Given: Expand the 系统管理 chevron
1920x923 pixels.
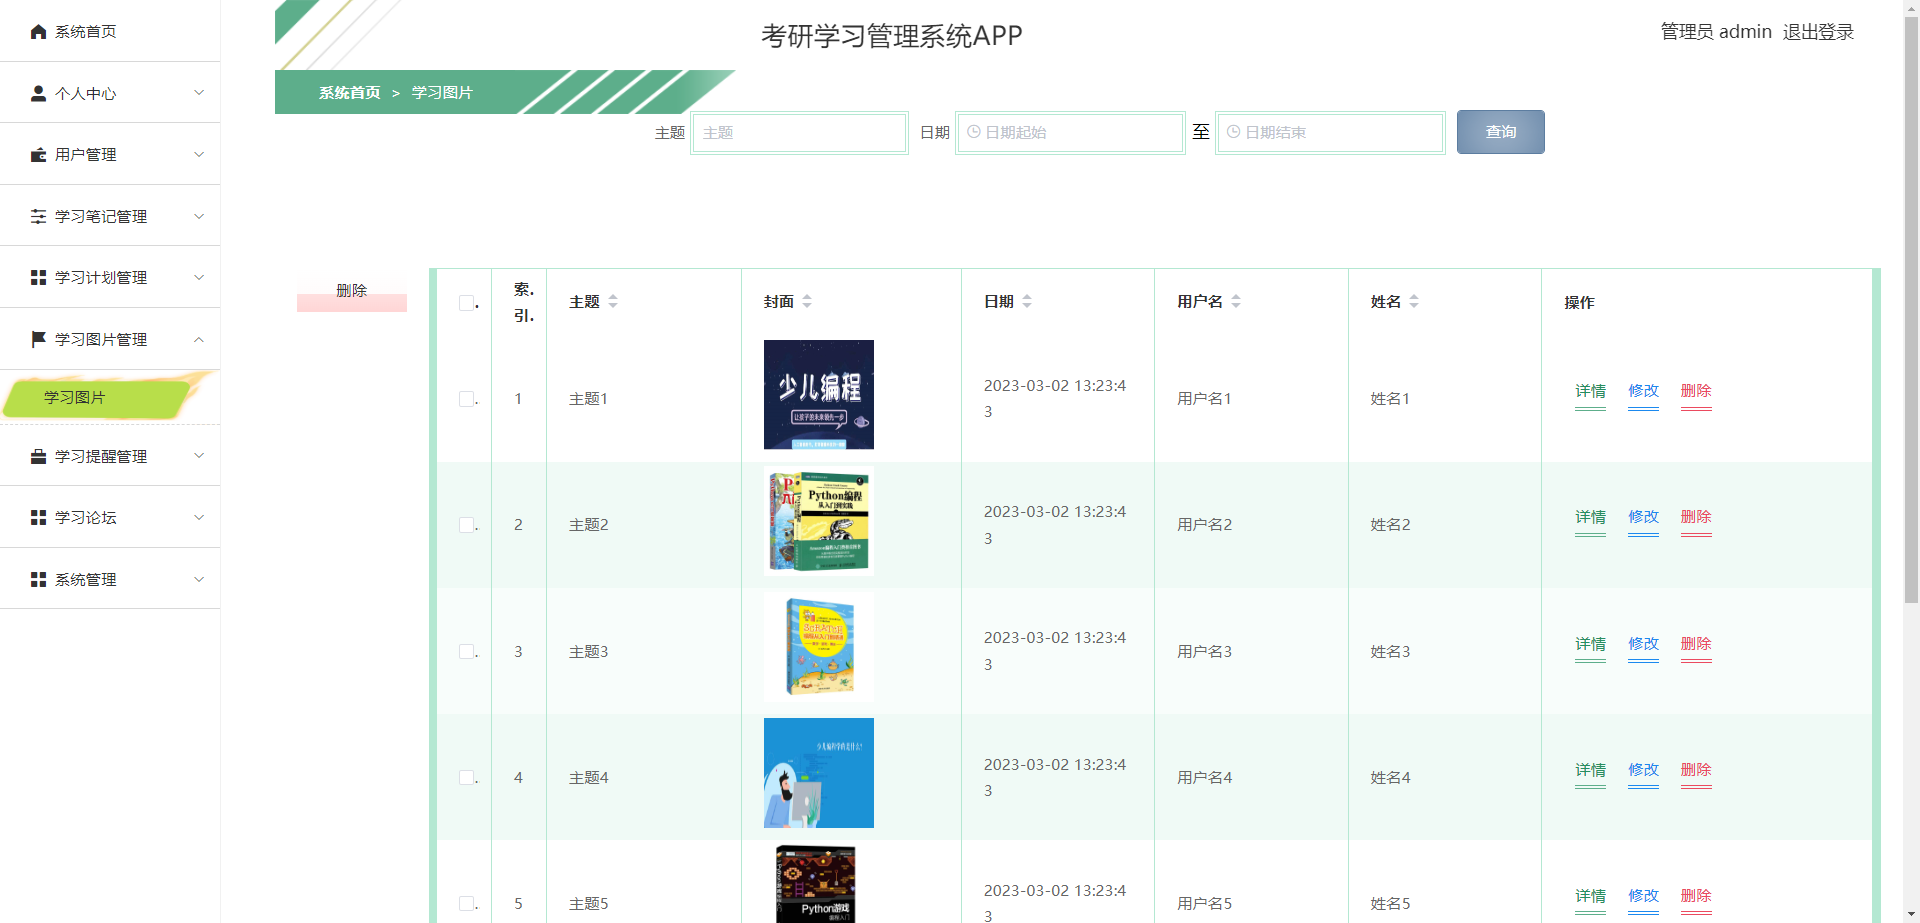Looking at the screenshot, I should coord(199,579).
